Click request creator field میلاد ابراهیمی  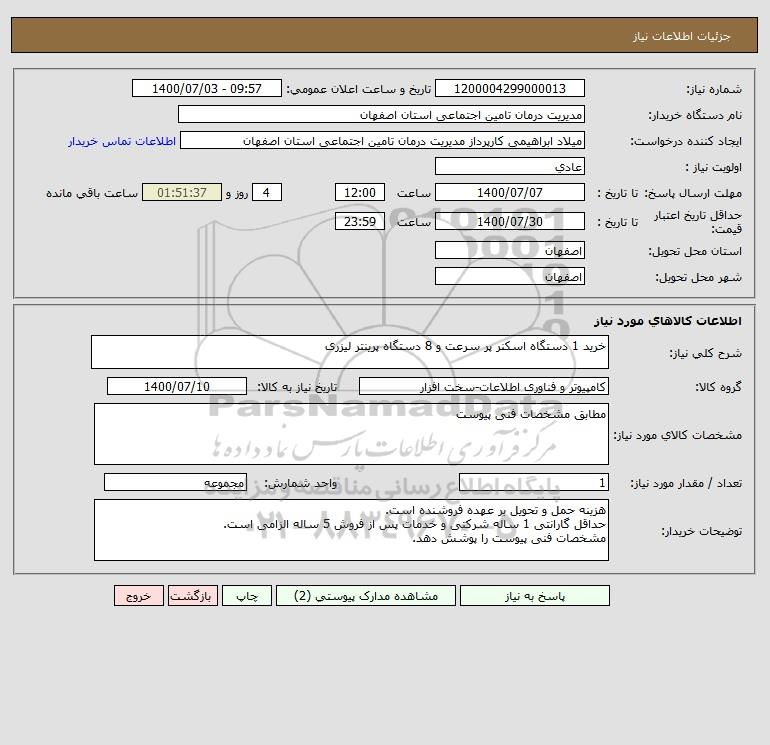pos(382,140)
